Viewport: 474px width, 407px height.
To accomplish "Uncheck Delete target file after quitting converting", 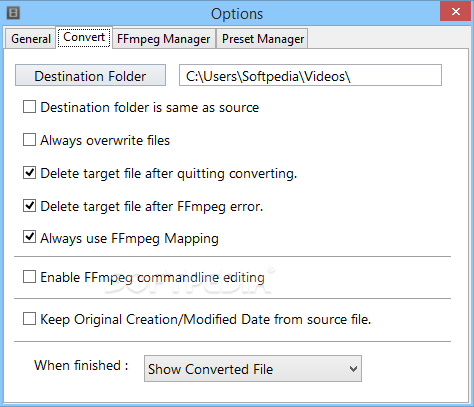I will [29, 173].
